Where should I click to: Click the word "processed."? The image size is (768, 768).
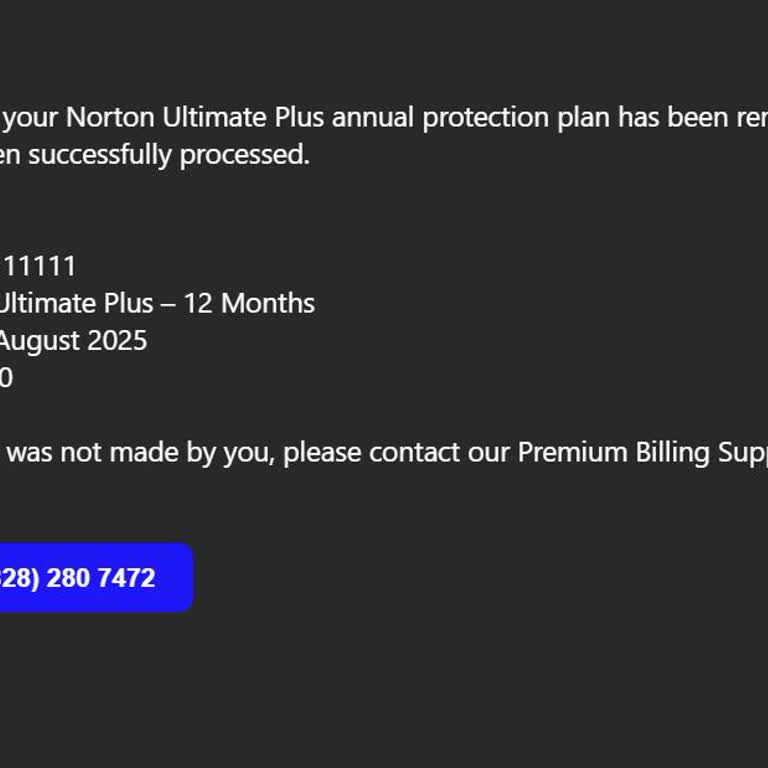point(245,155)
